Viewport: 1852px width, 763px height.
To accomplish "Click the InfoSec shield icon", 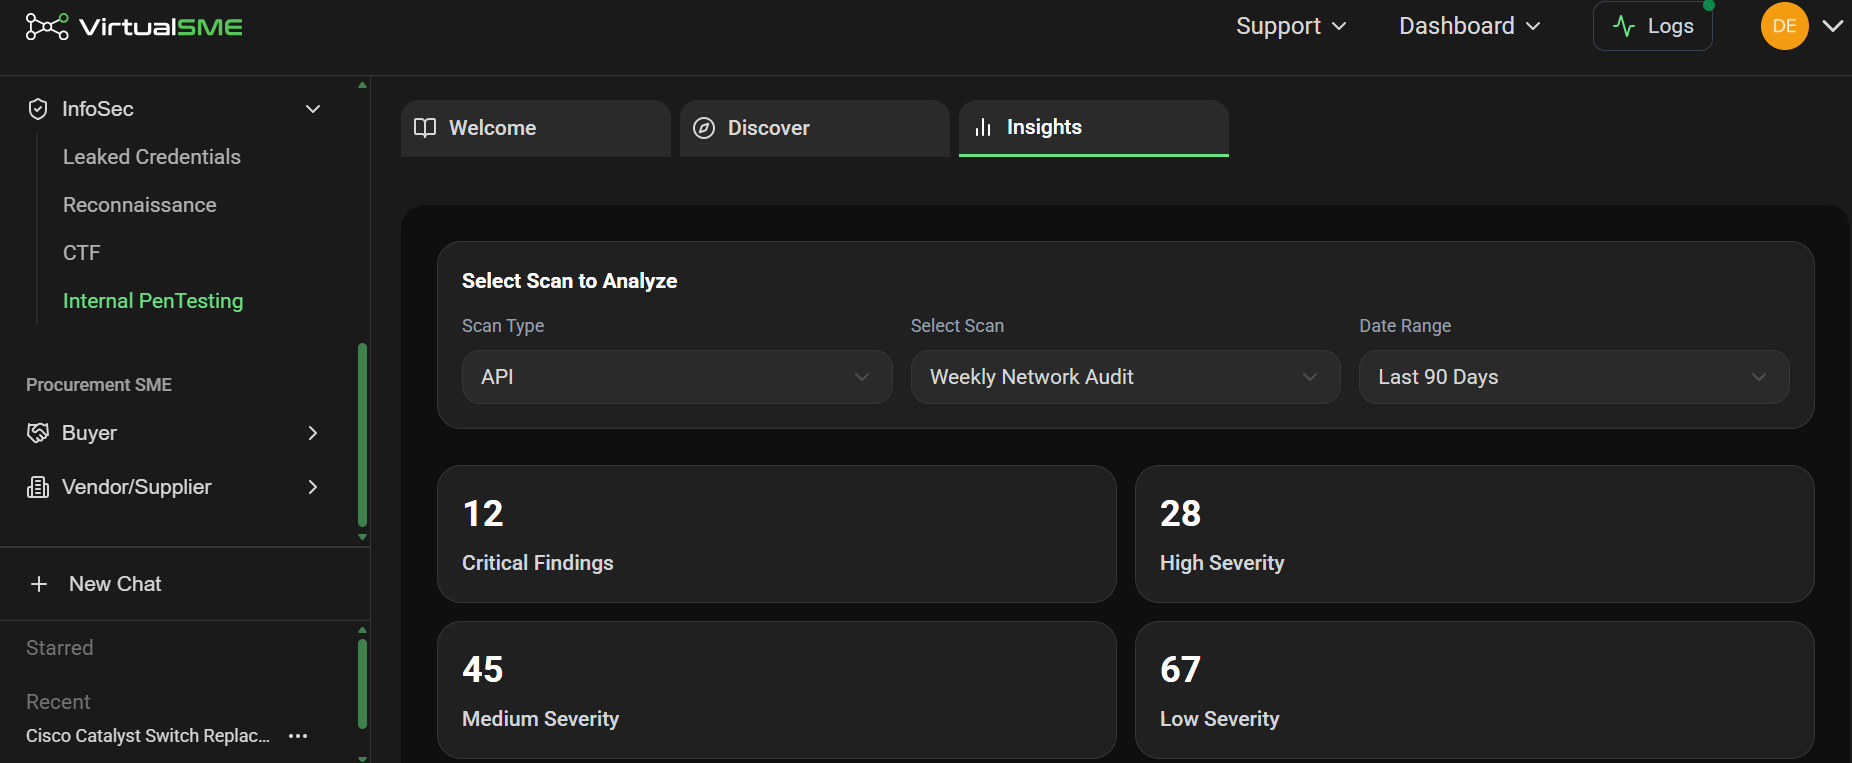I will coord(38,109).
